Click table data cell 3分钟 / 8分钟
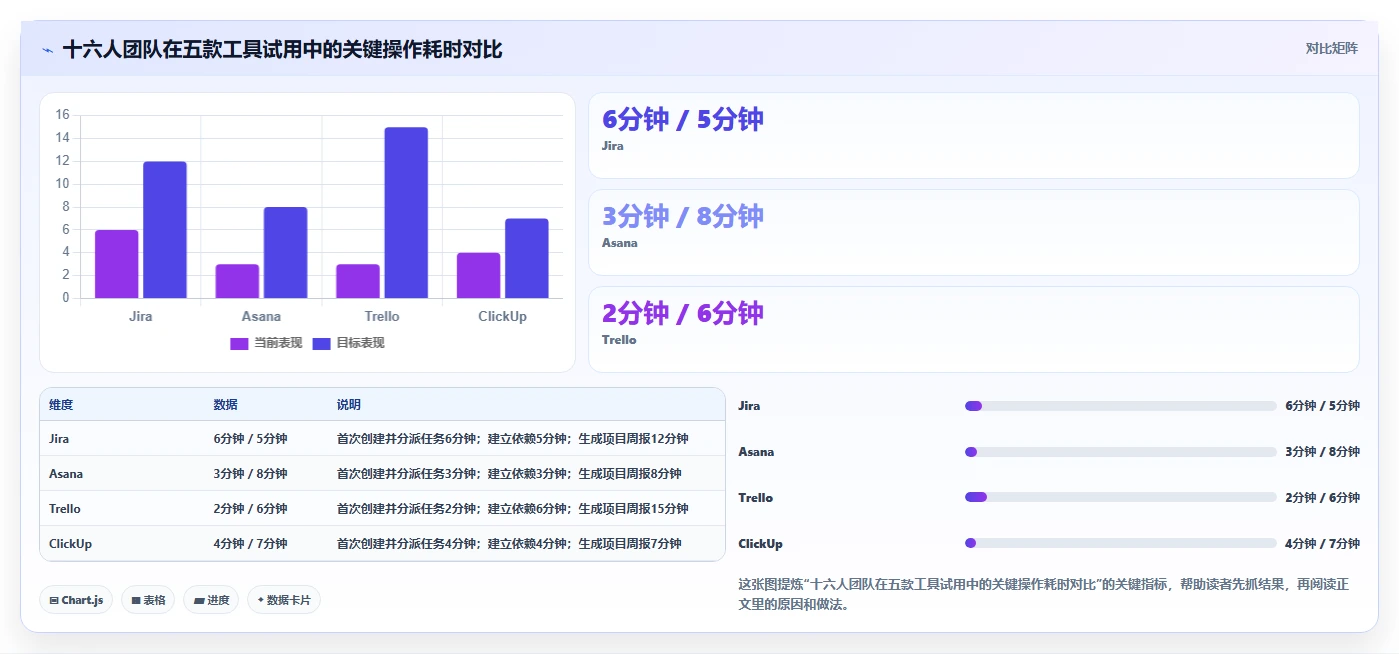The width and height of the screenshot is (1399, 654). click(250, 474)
